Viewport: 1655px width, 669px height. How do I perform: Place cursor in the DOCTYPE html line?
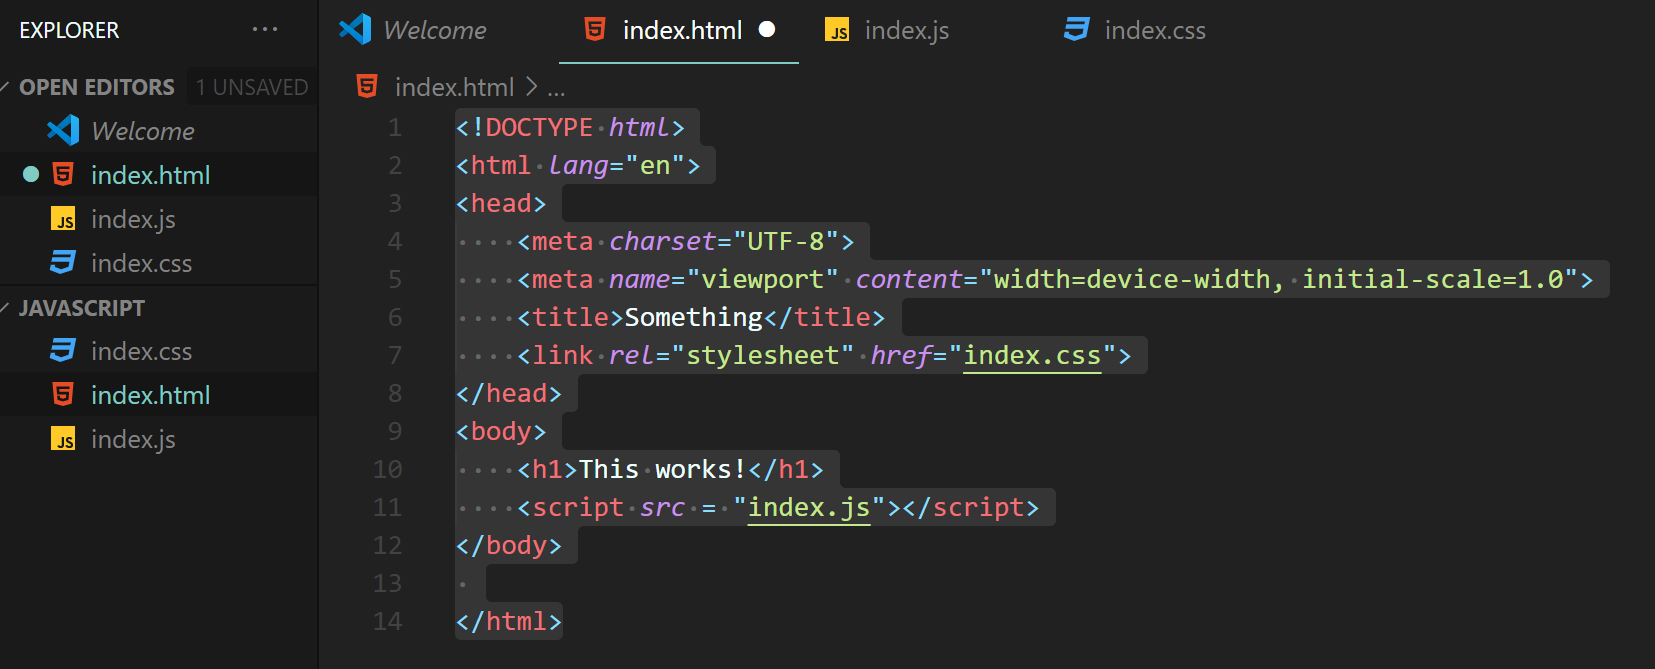[x=570, y=127]
